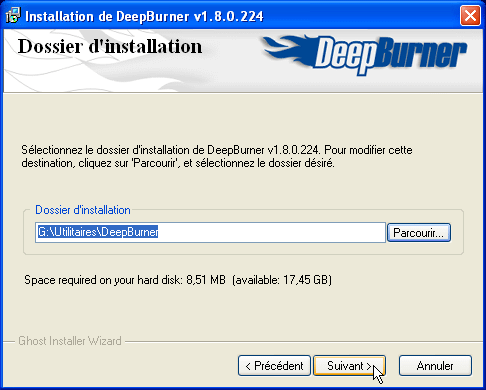Image resolution: width=486 pixels, height=390 pixels.
Task: Click the bold 'Dossier d'installation' page heading
Action: pyautogui.click(x=110, y=46)
